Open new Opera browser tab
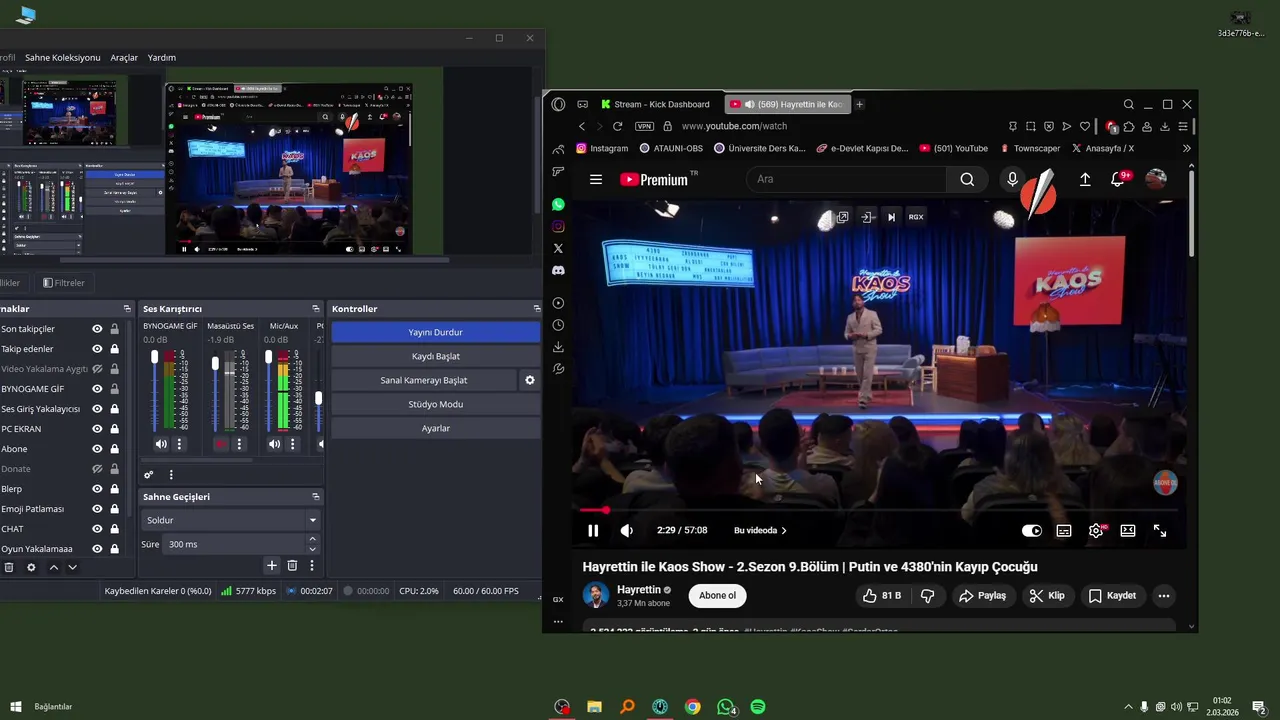This screenshot has height=720, width=1280. [859, 104]
